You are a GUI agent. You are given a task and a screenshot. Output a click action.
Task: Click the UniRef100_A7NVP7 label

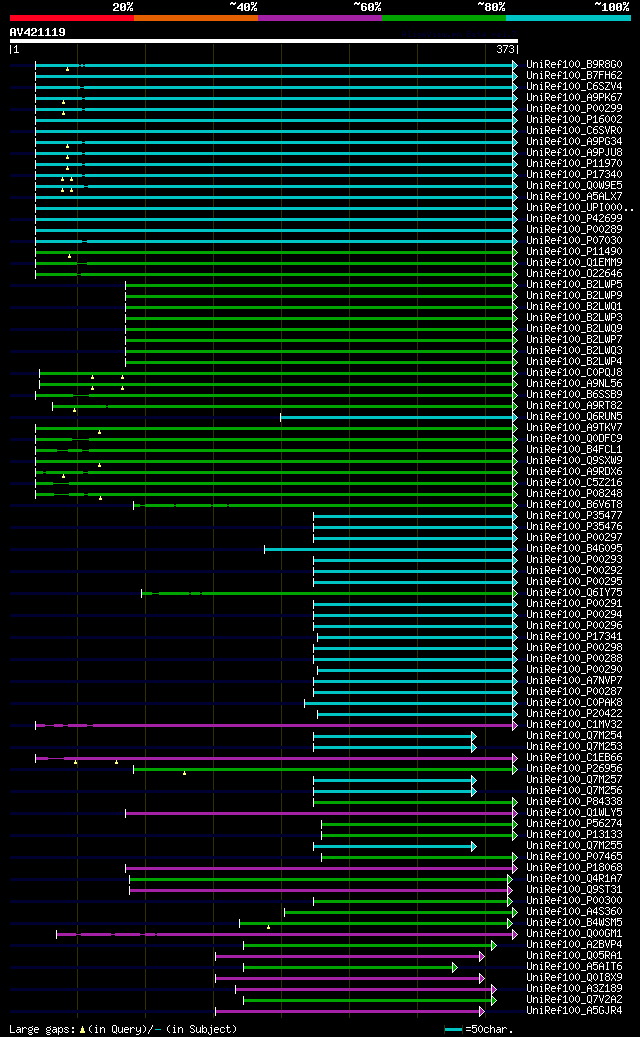574,680
